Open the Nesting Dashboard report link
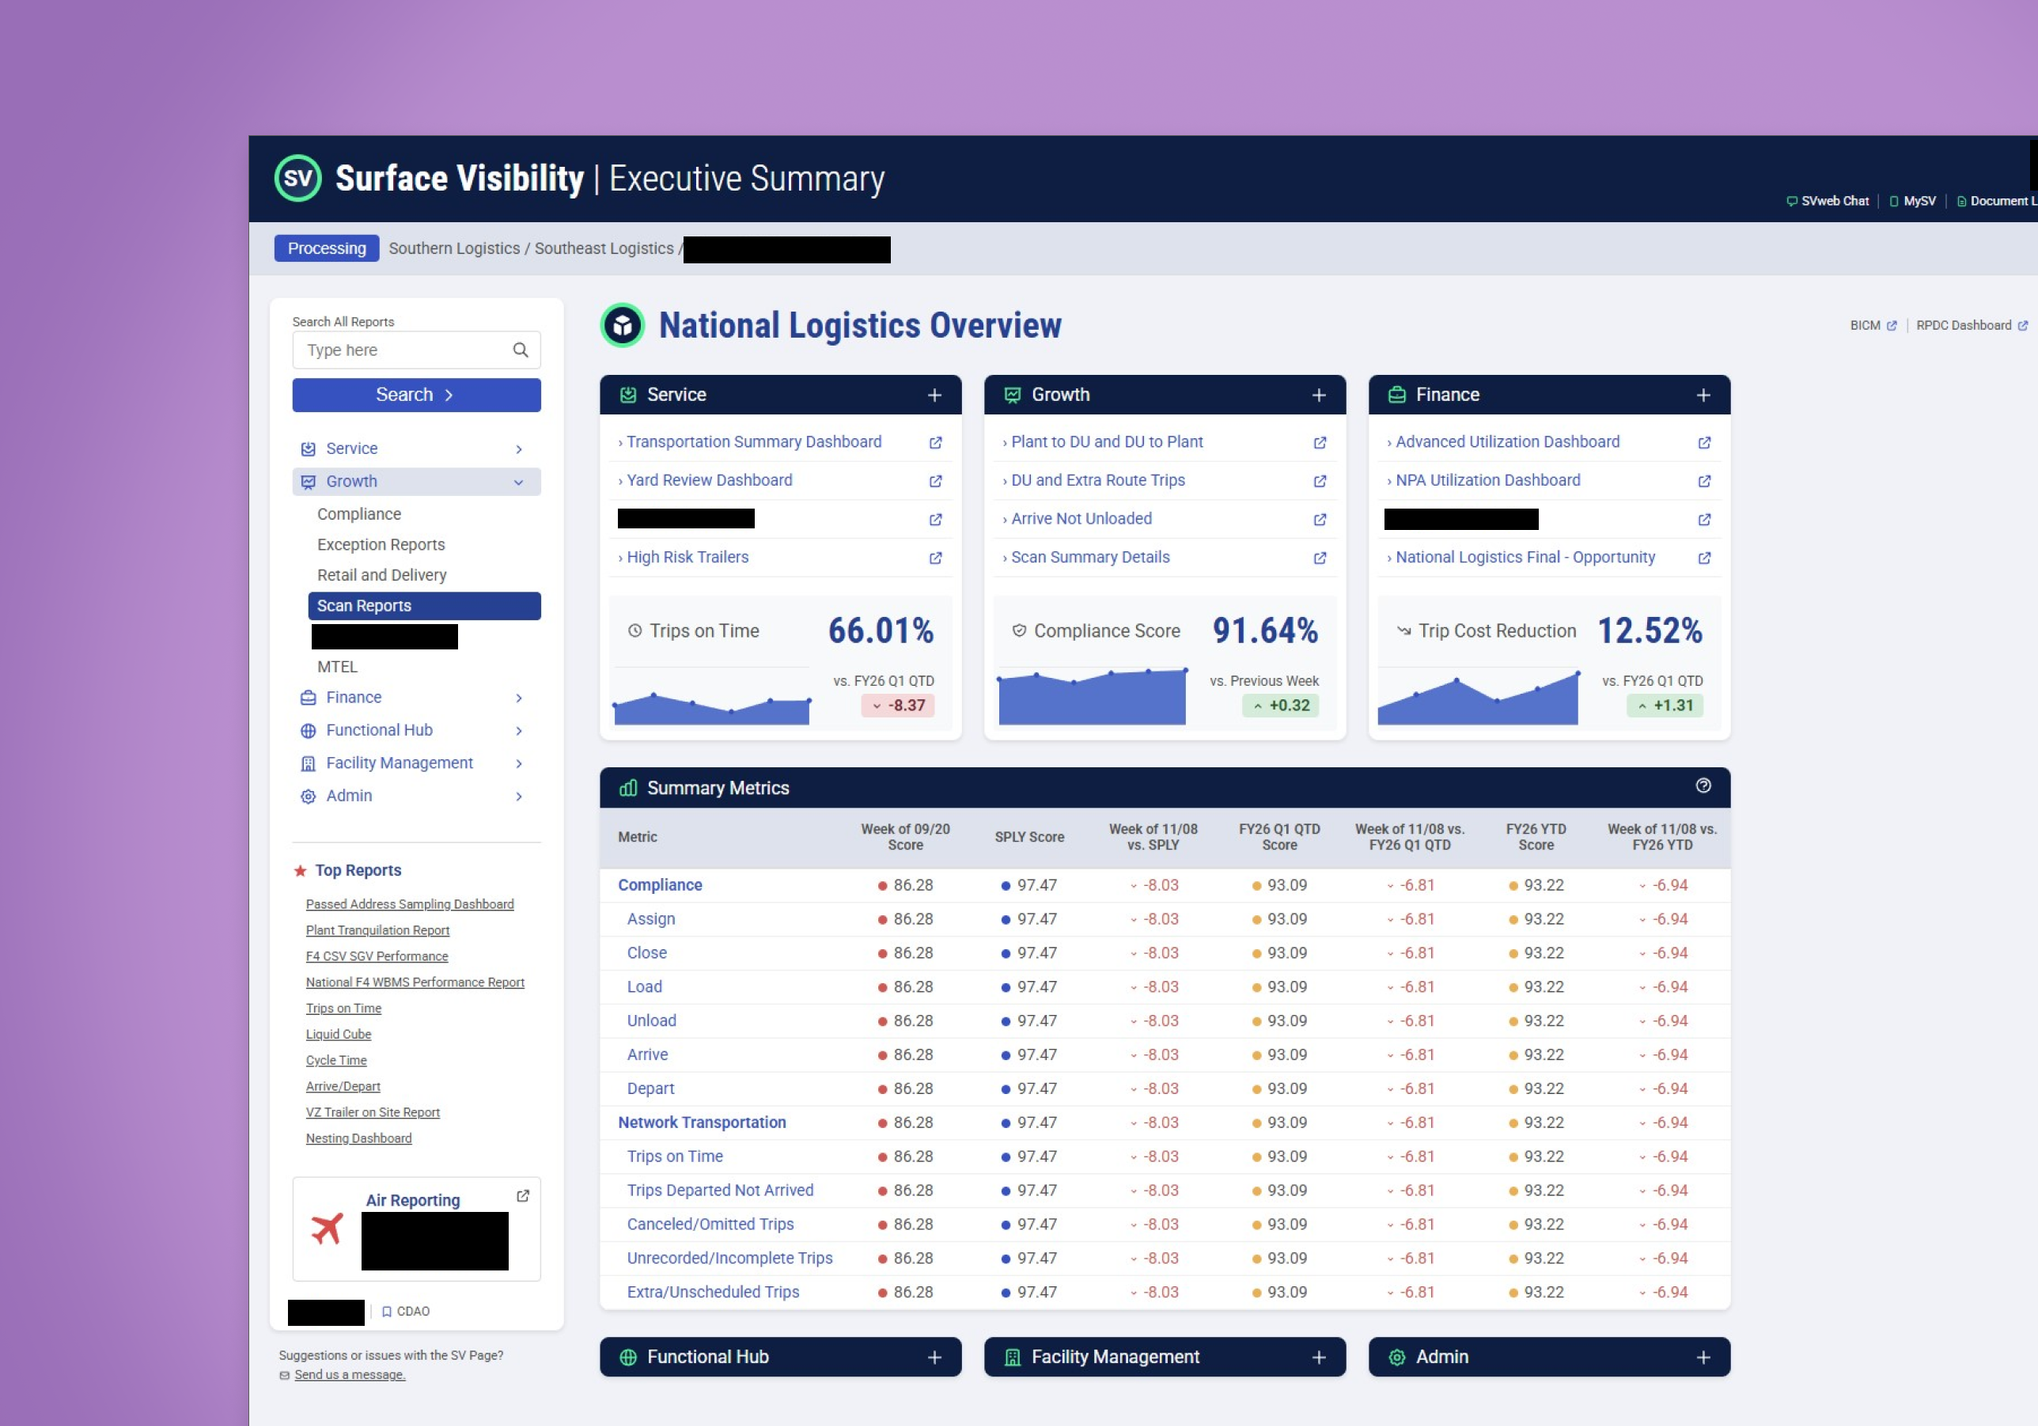This screenshot has width=2038, height=1426. pos(358,1137)
